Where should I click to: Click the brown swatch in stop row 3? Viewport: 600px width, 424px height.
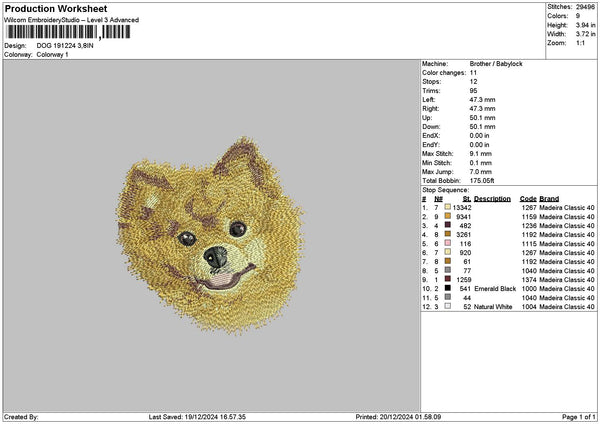448,225
